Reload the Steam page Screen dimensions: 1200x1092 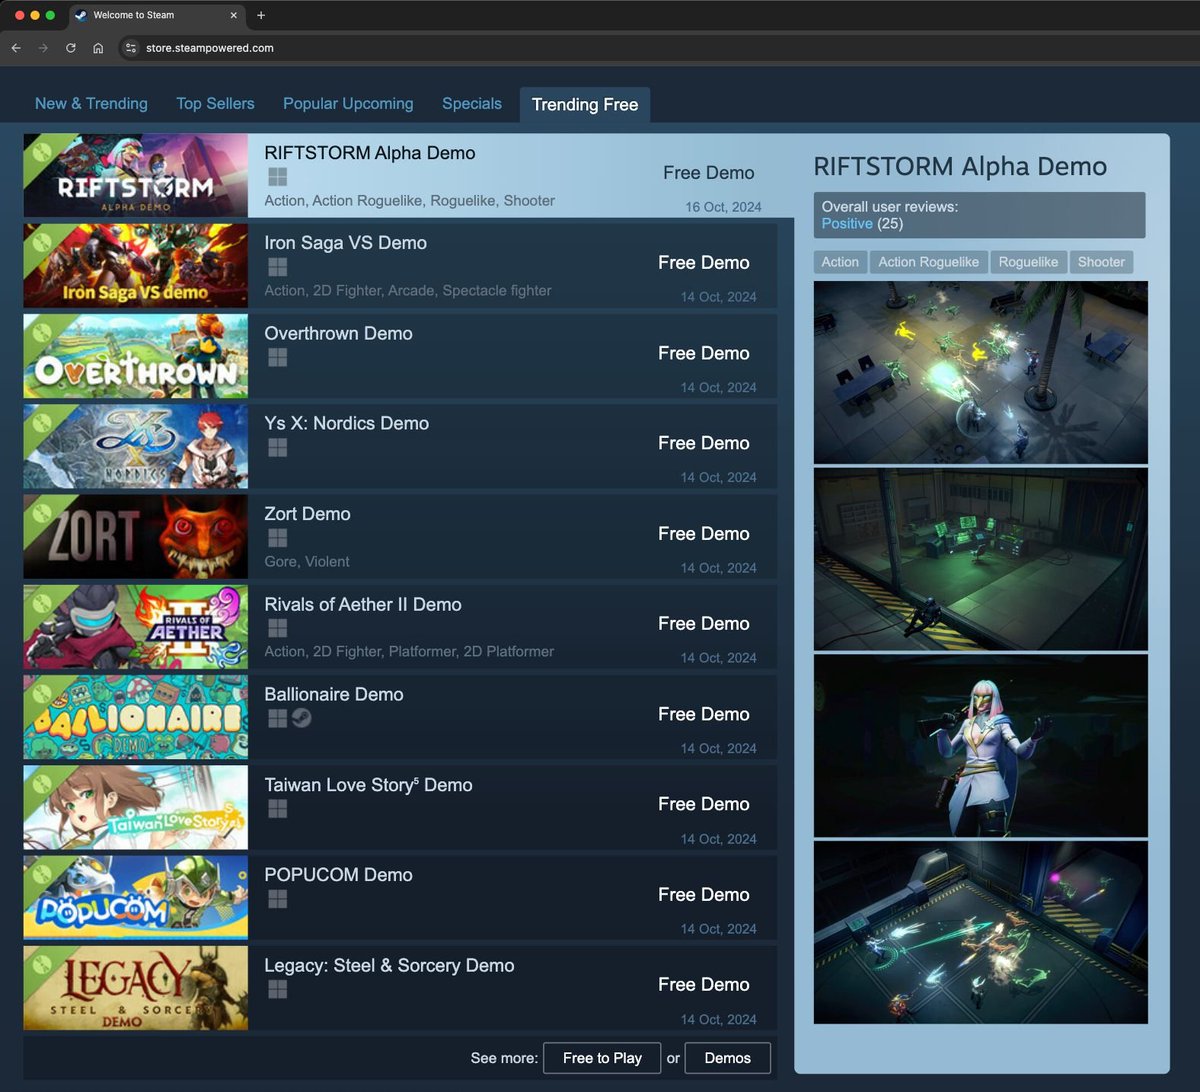(x=71, y=48)
